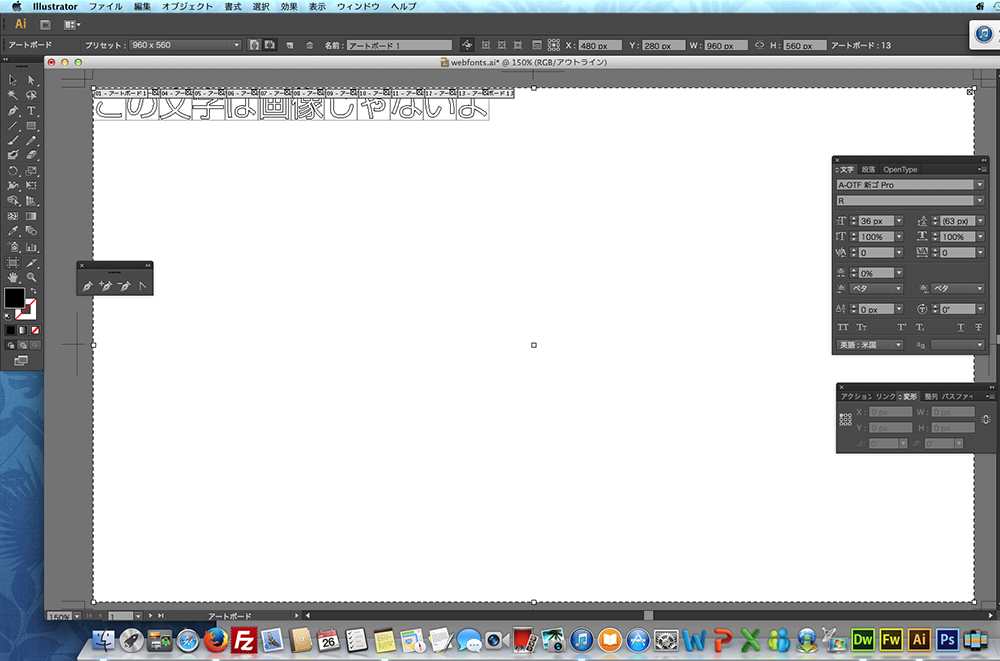1000x661 pixels.
Task: Switch to the OpenType tab
Action: click(900, 169)
